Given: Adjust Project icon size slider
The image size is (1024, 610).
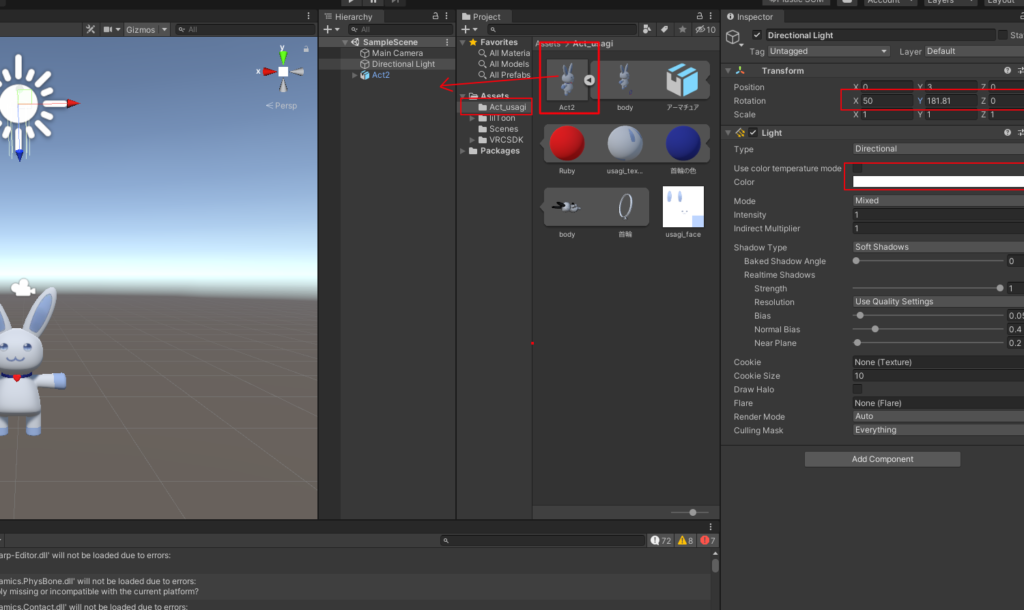Looking at the screenshot, I should point(692,513).
